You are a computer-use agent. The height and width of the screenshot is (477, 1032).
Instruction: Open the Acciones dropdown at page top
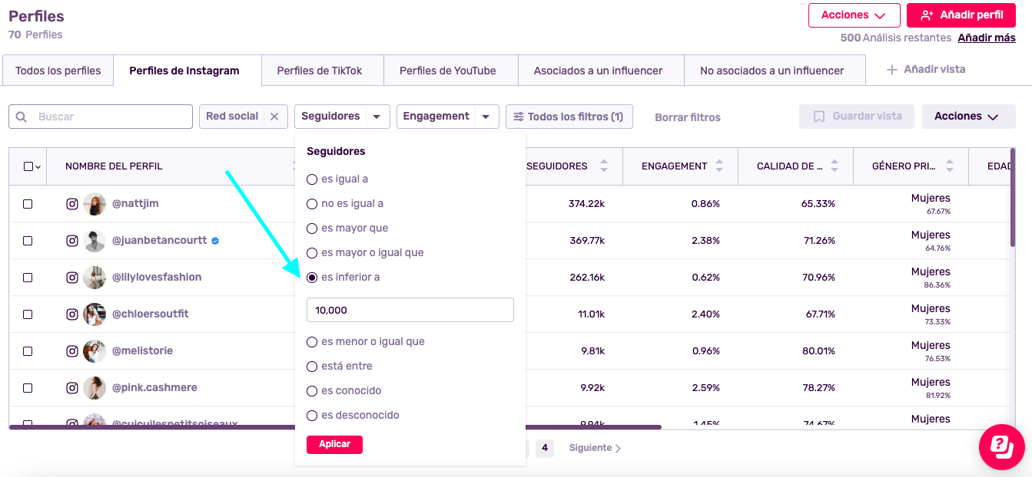coord(854,15)
